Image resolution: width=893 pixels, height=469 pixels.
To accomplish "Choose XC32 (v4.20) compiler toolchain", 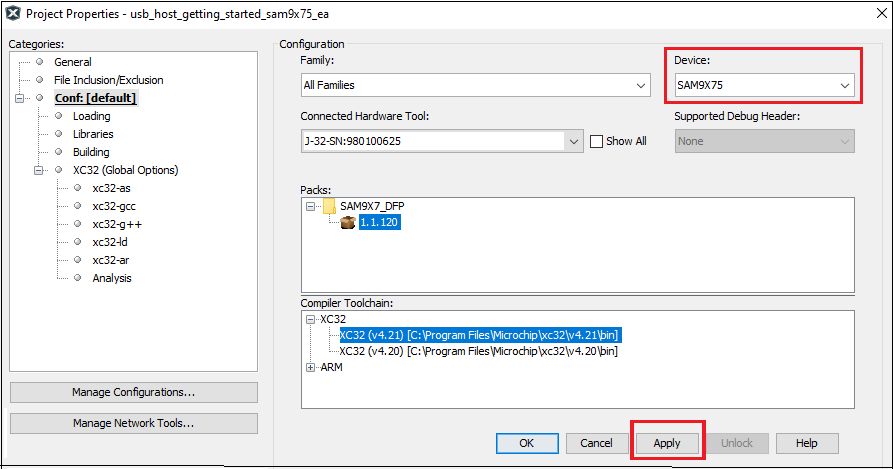I will pyautogui.click(x=478, y=351).
